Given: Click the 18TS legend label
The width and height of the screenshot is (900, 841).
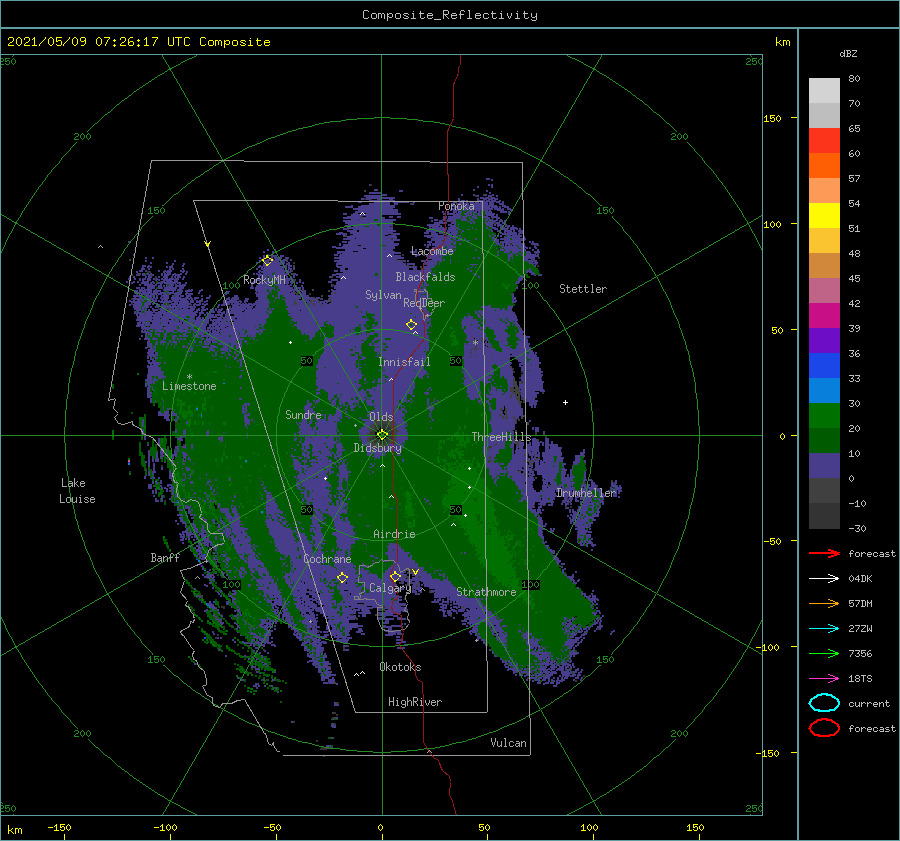Looking at the screenshot, I should click(860, 679).
